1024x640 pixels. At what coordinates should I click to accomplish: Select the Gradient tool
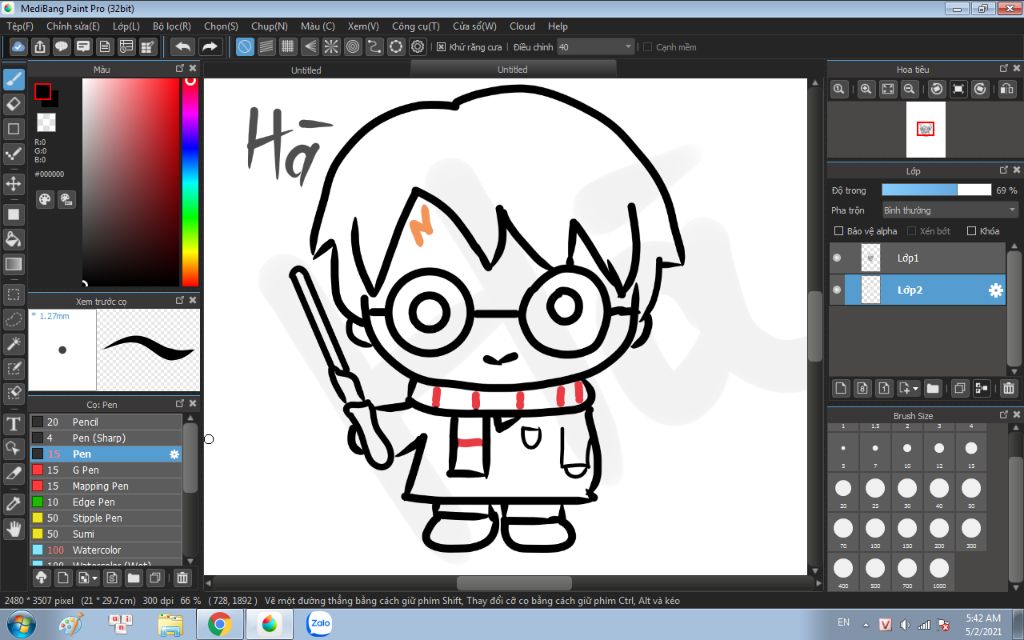tap(13, 264)
